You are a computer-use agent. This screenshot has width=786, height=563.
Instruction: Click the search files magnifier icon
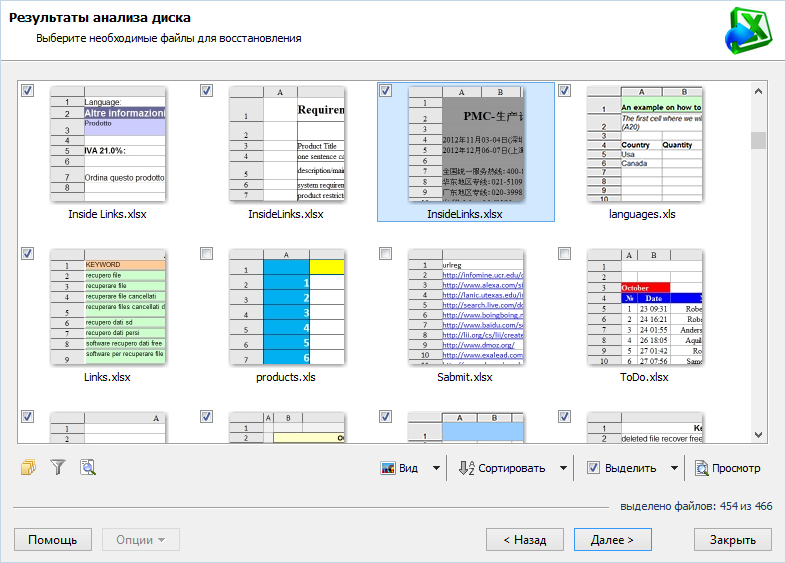88,467
